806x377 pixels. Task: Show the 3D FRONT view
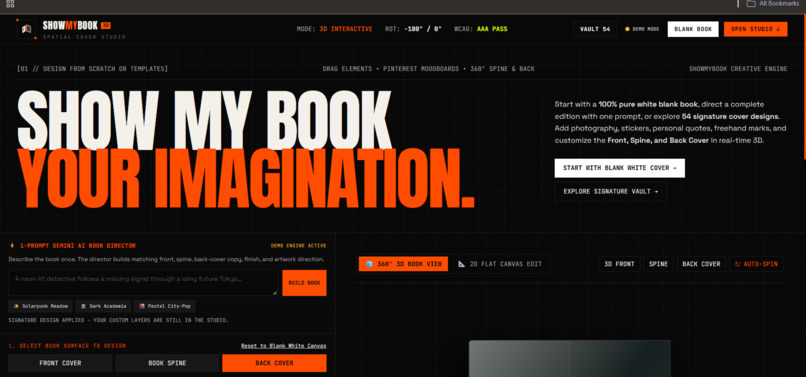(619, 264)
